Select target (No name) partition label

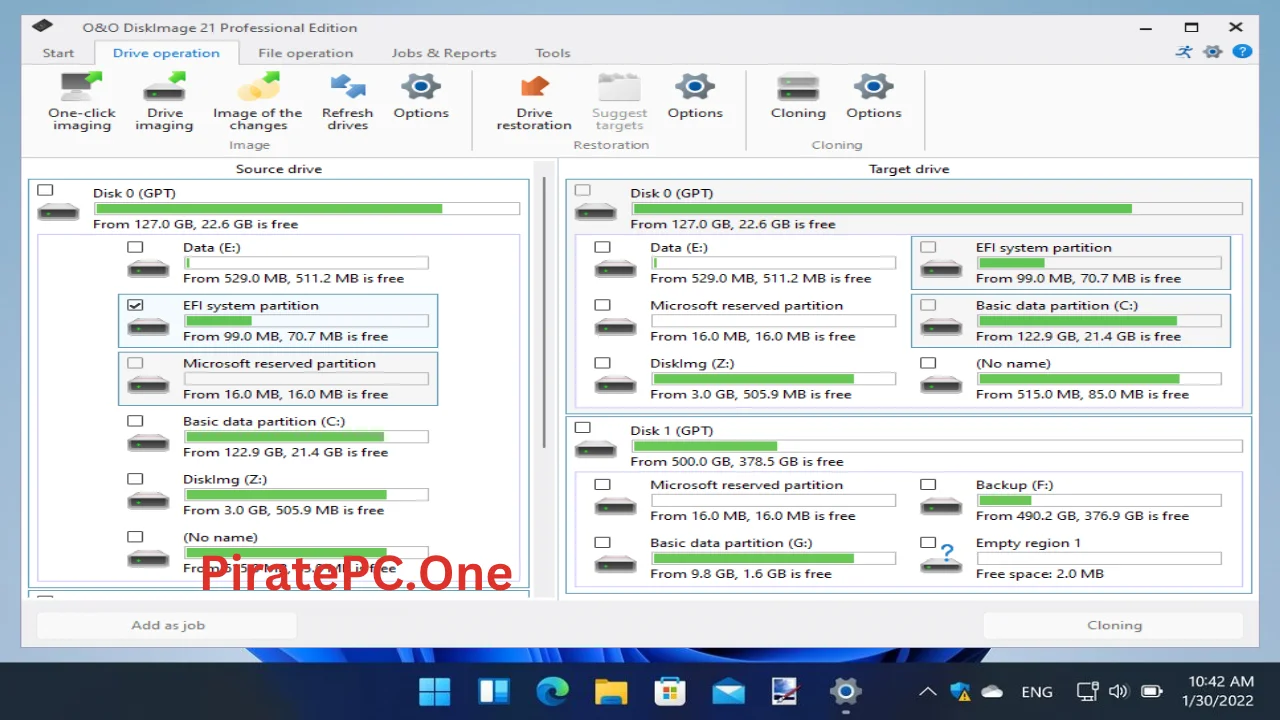pos(1013,363)
